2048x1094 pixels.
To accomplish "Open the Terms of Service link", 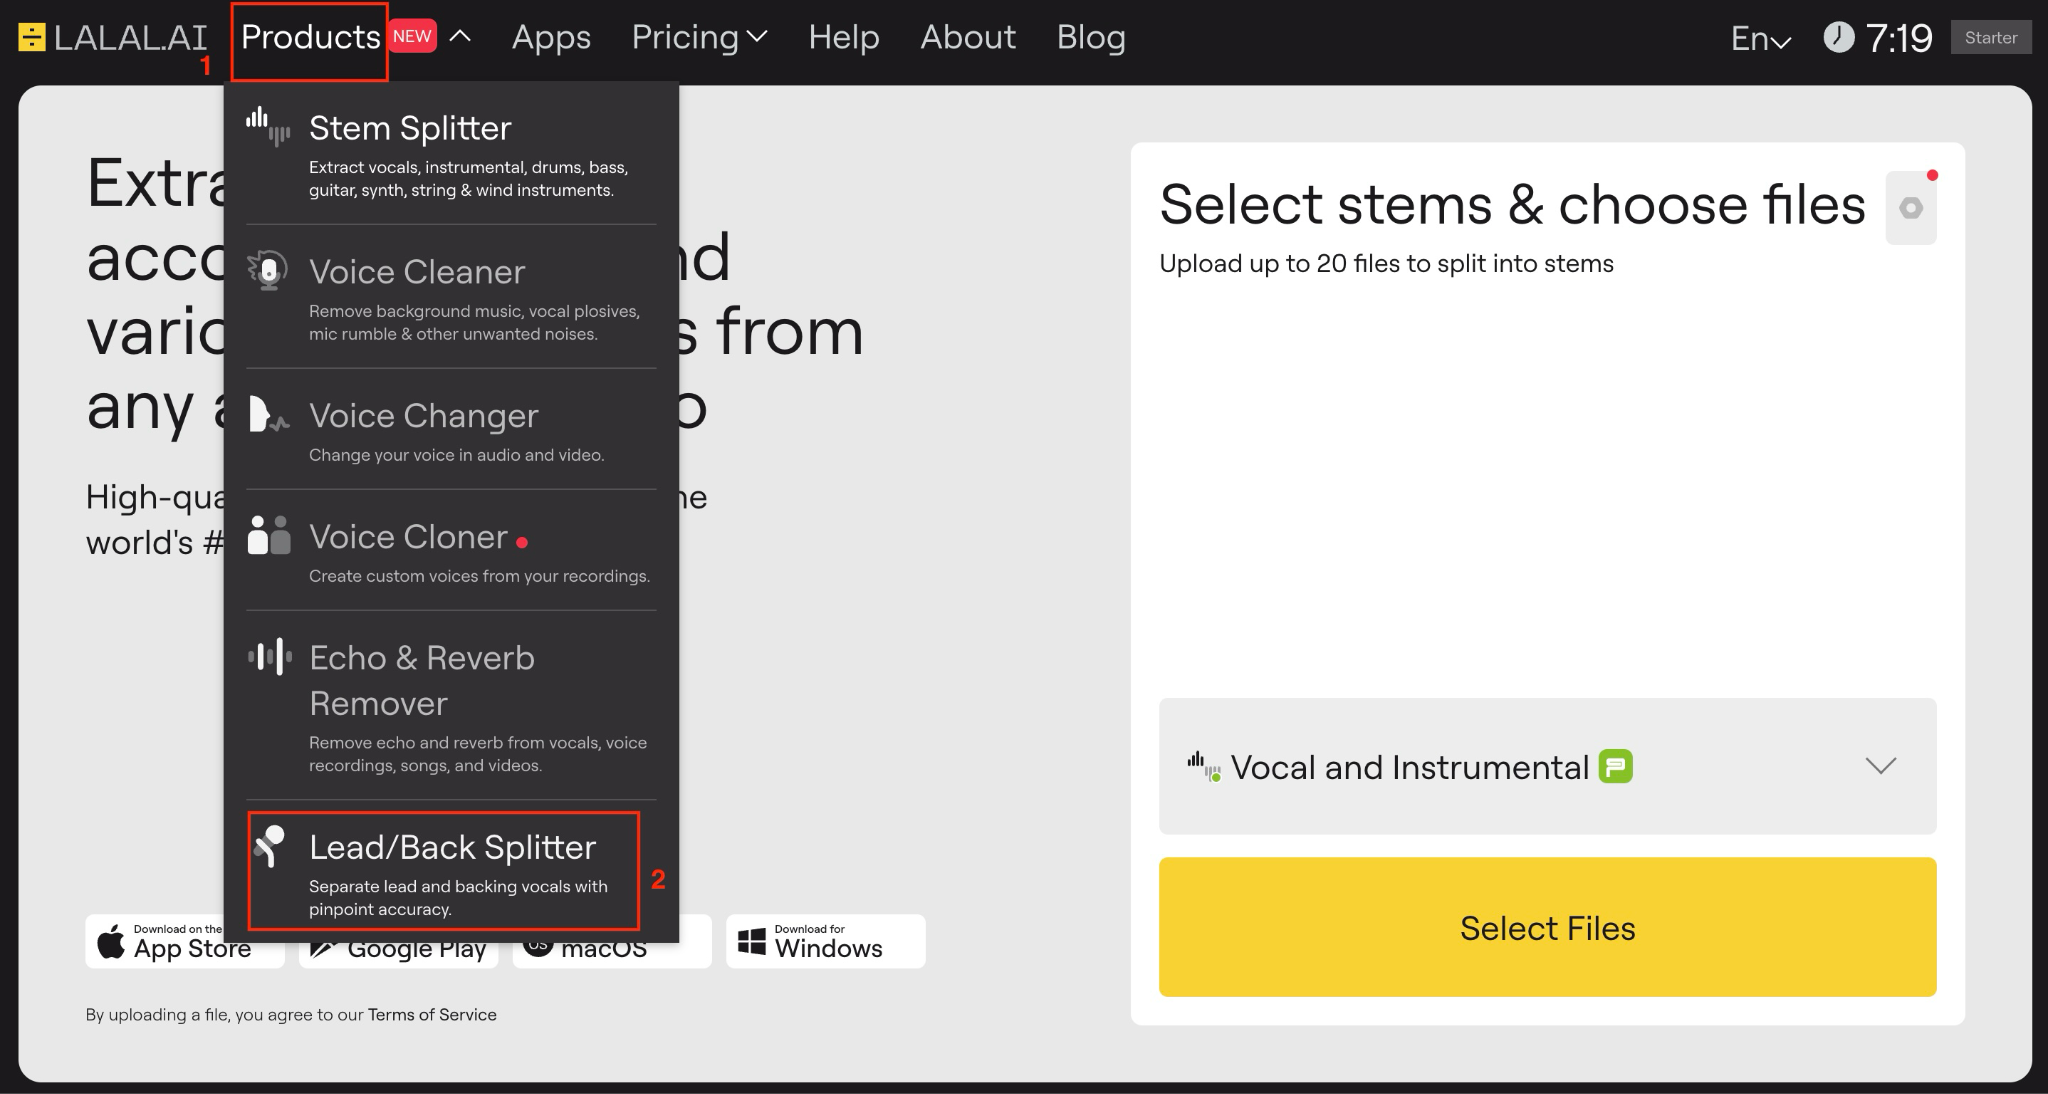I will point(432,1014).
